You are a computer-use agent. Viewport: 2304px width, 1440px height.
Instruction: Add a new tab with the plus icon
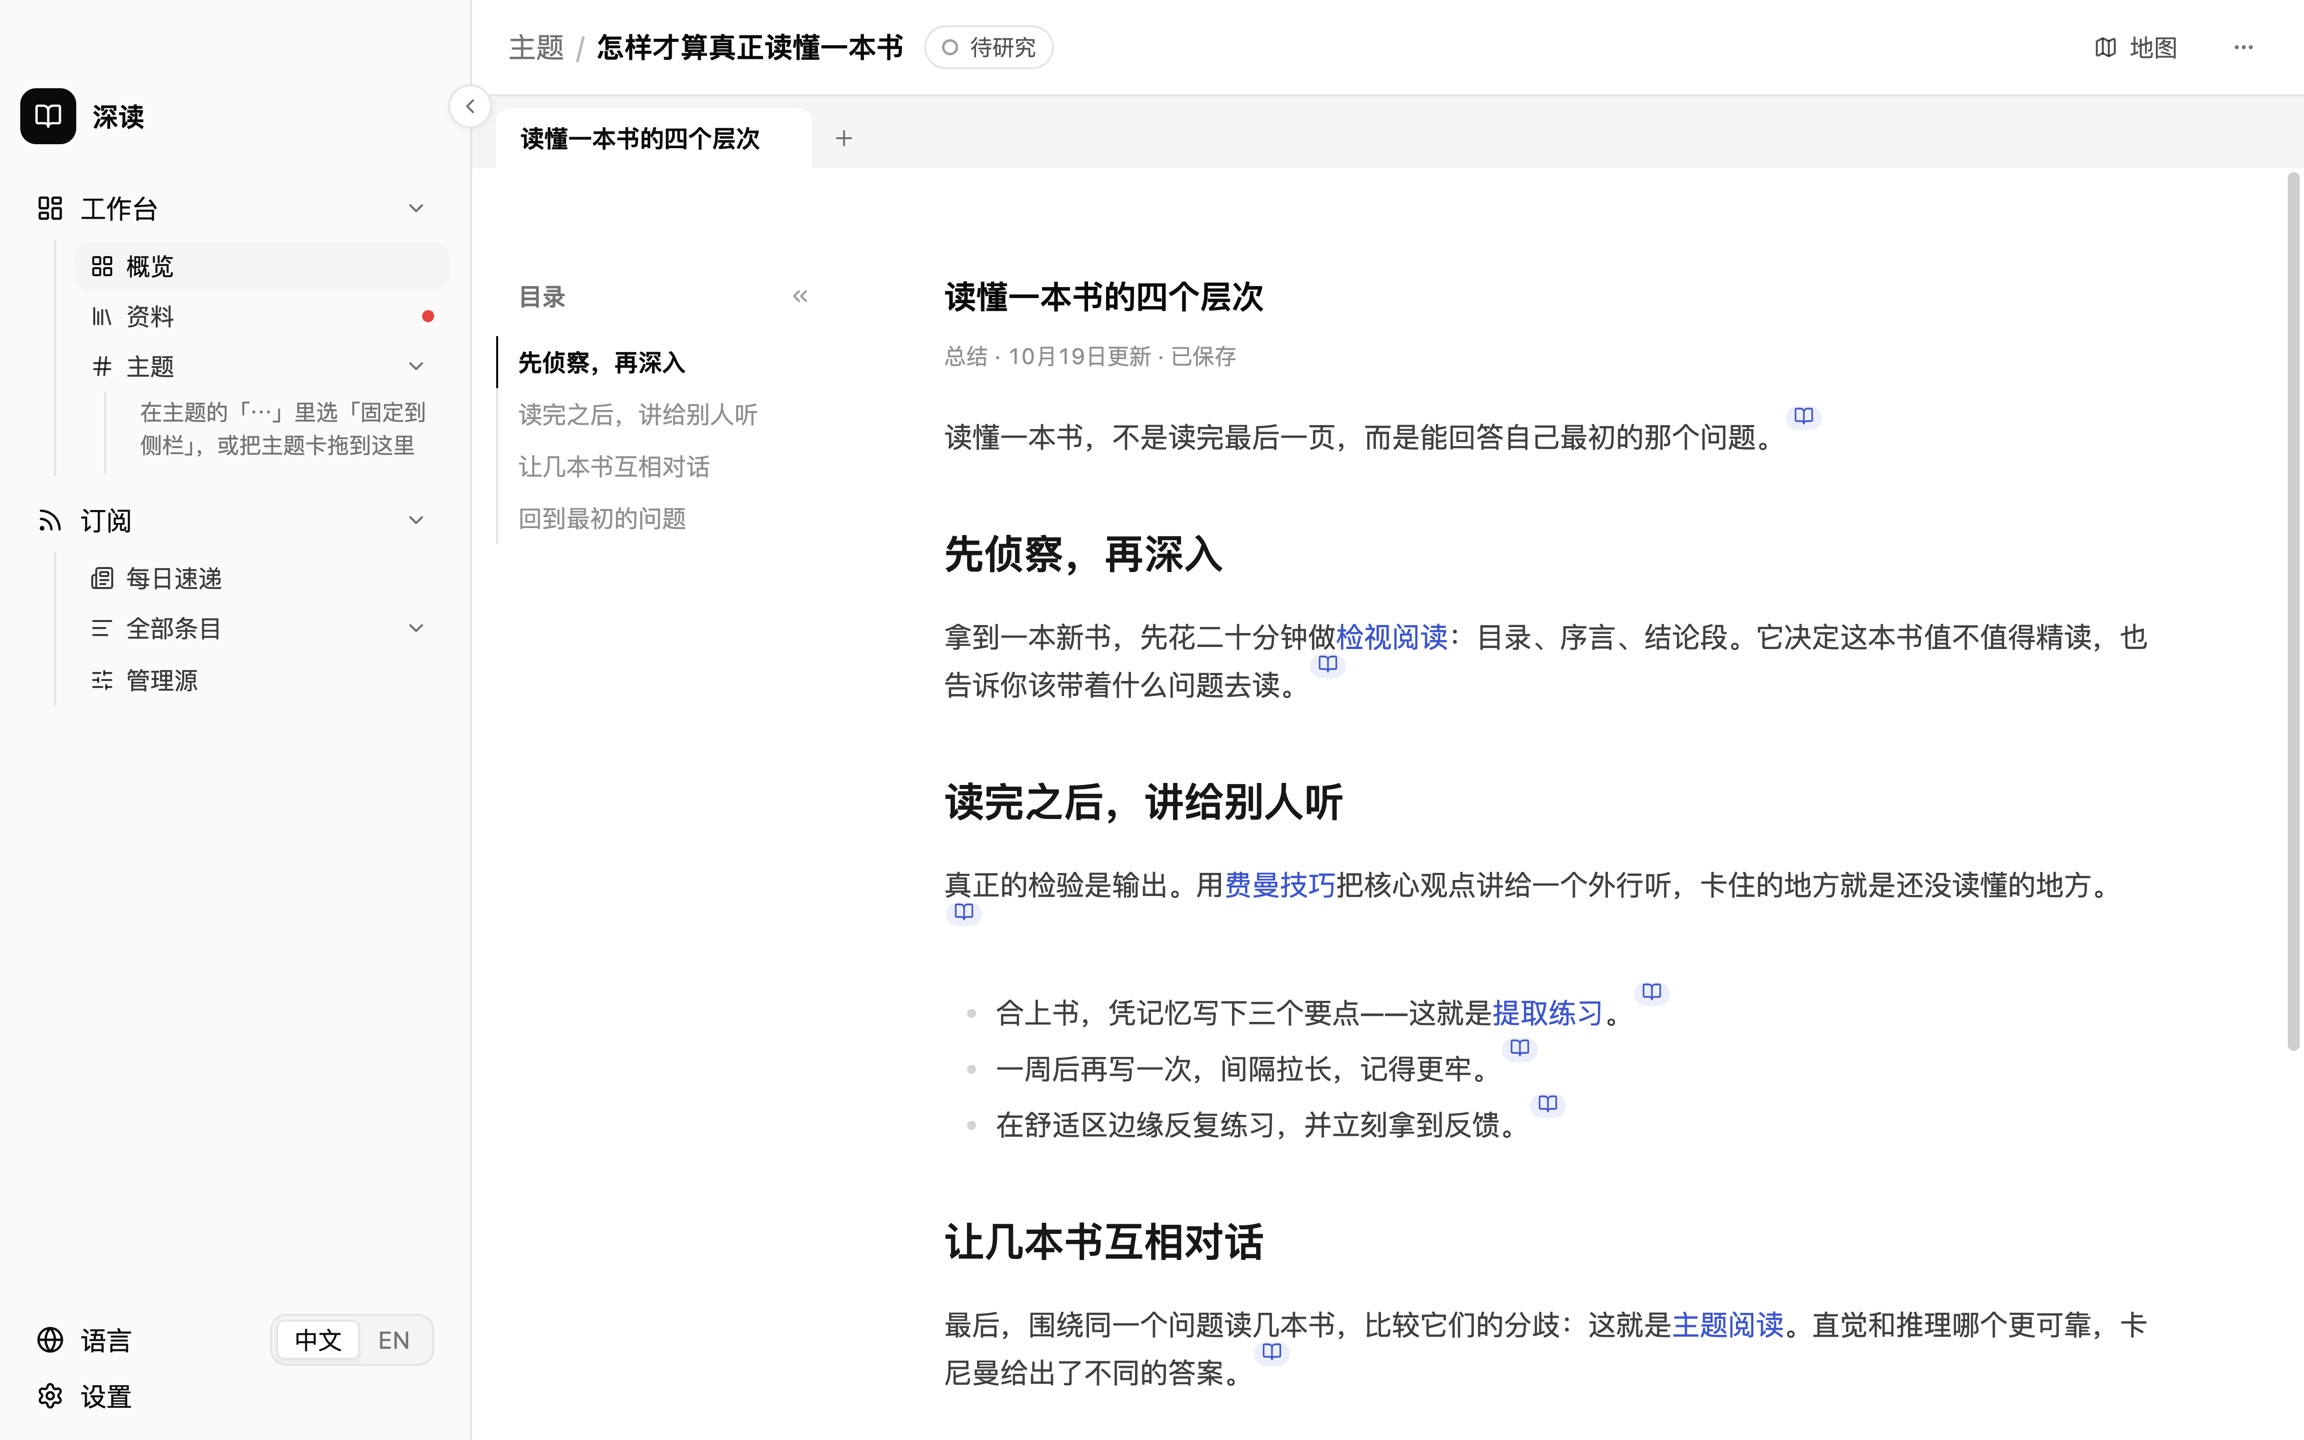pos(844,138)
